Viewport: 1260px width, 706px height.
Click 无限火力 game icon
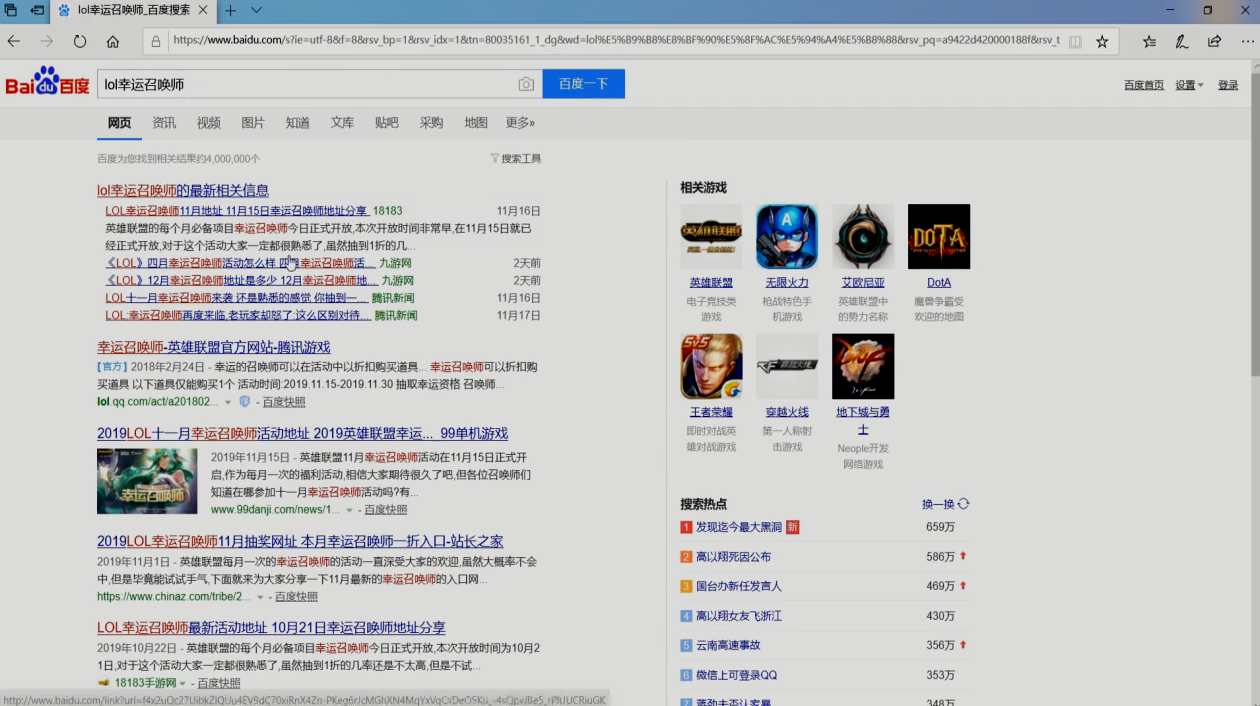point(787,236)
